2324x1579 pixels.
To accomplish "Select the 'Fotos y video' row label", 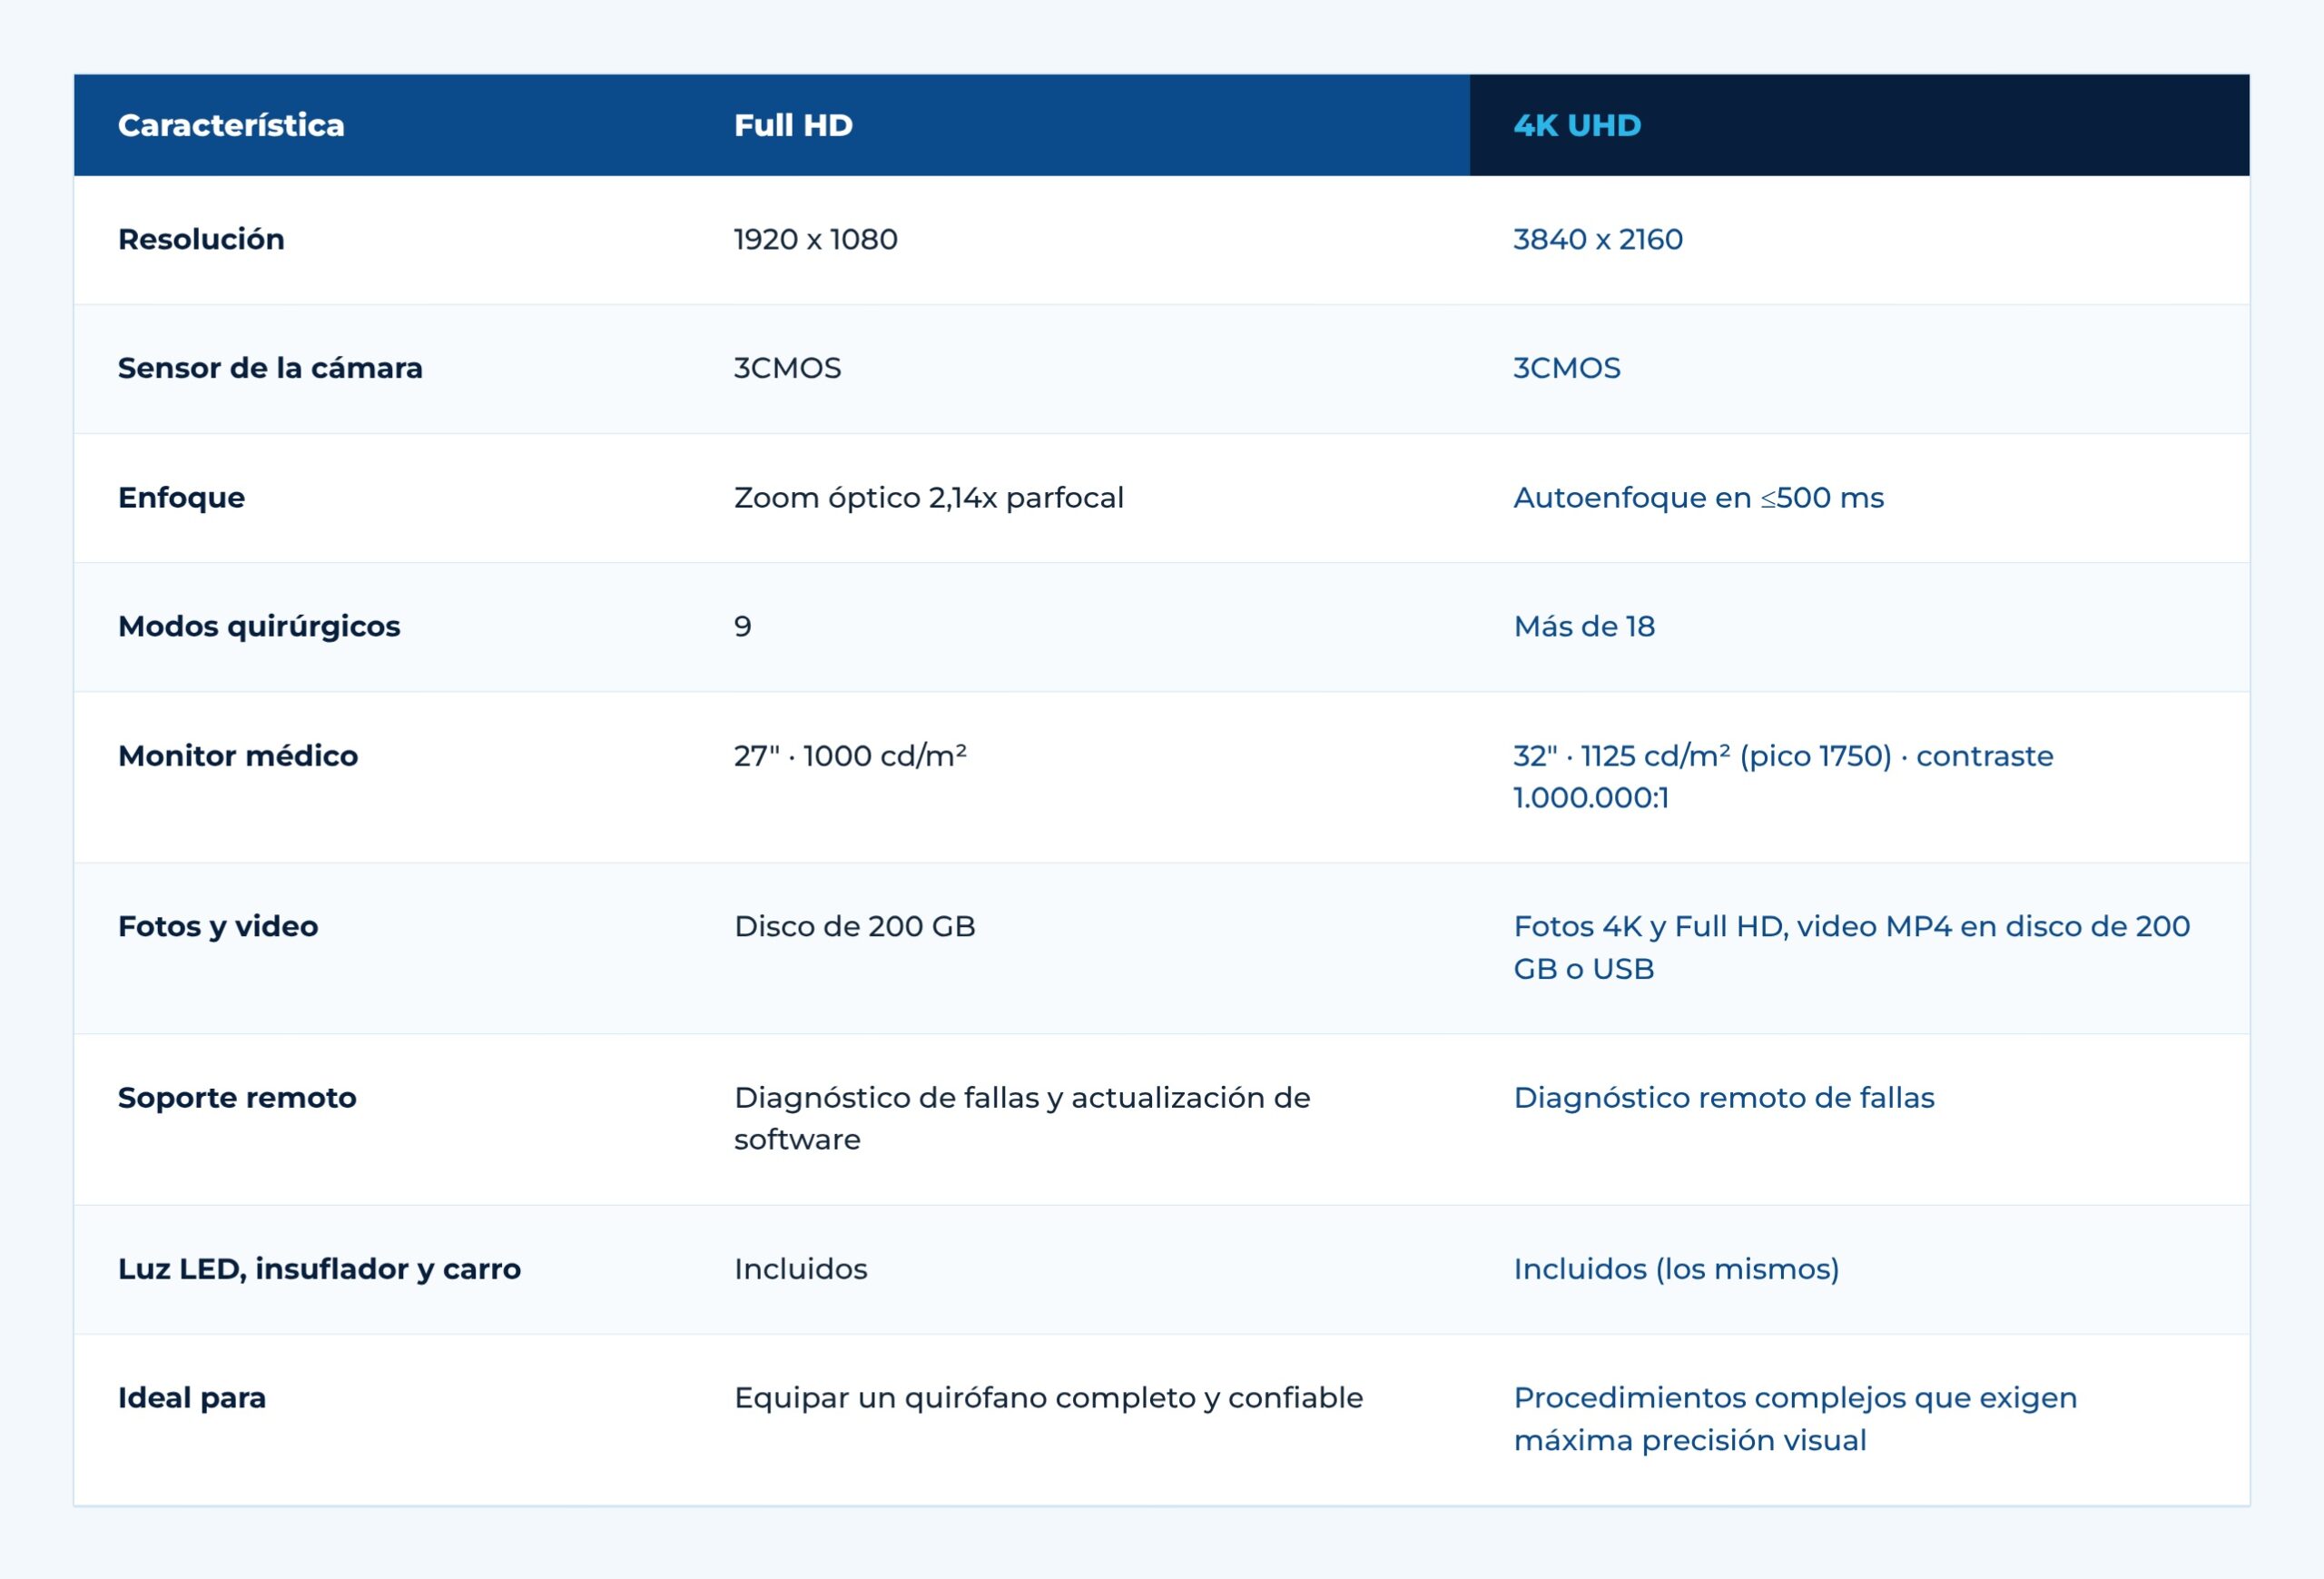I will click(x=218, y=926).
